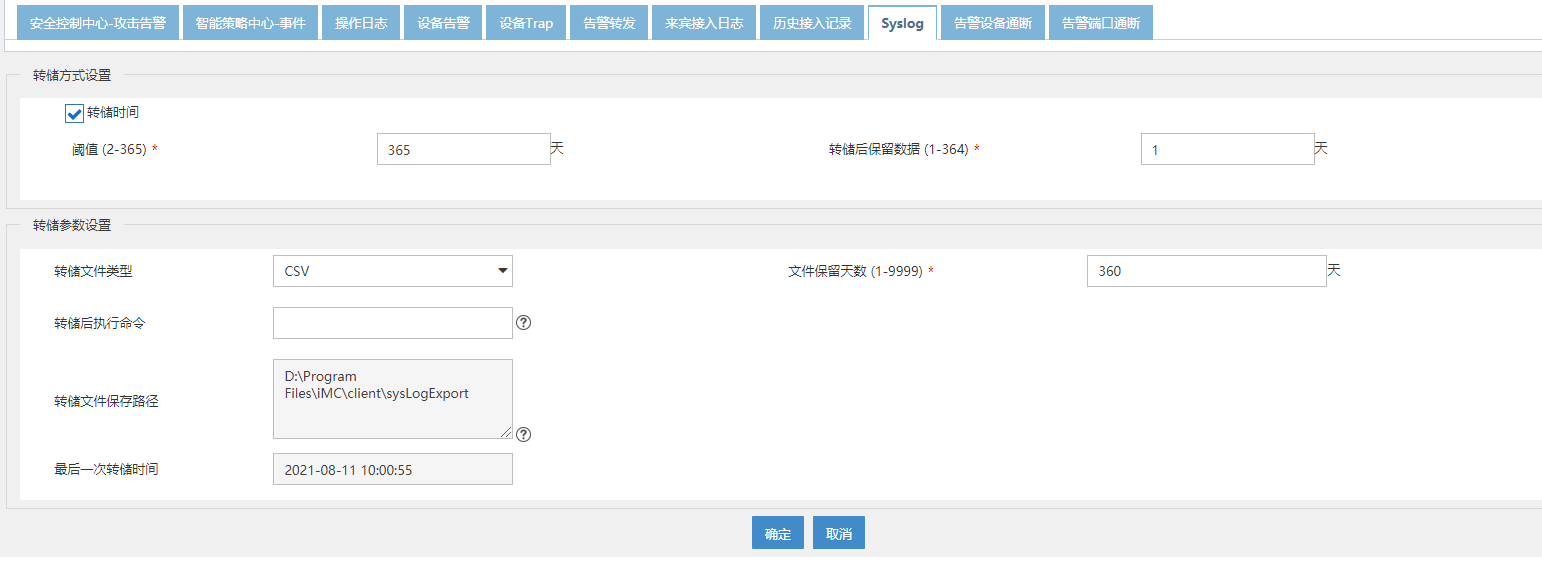Toggle the 转储时间 checkbox

pyautogui.click(x=74, y=114)
